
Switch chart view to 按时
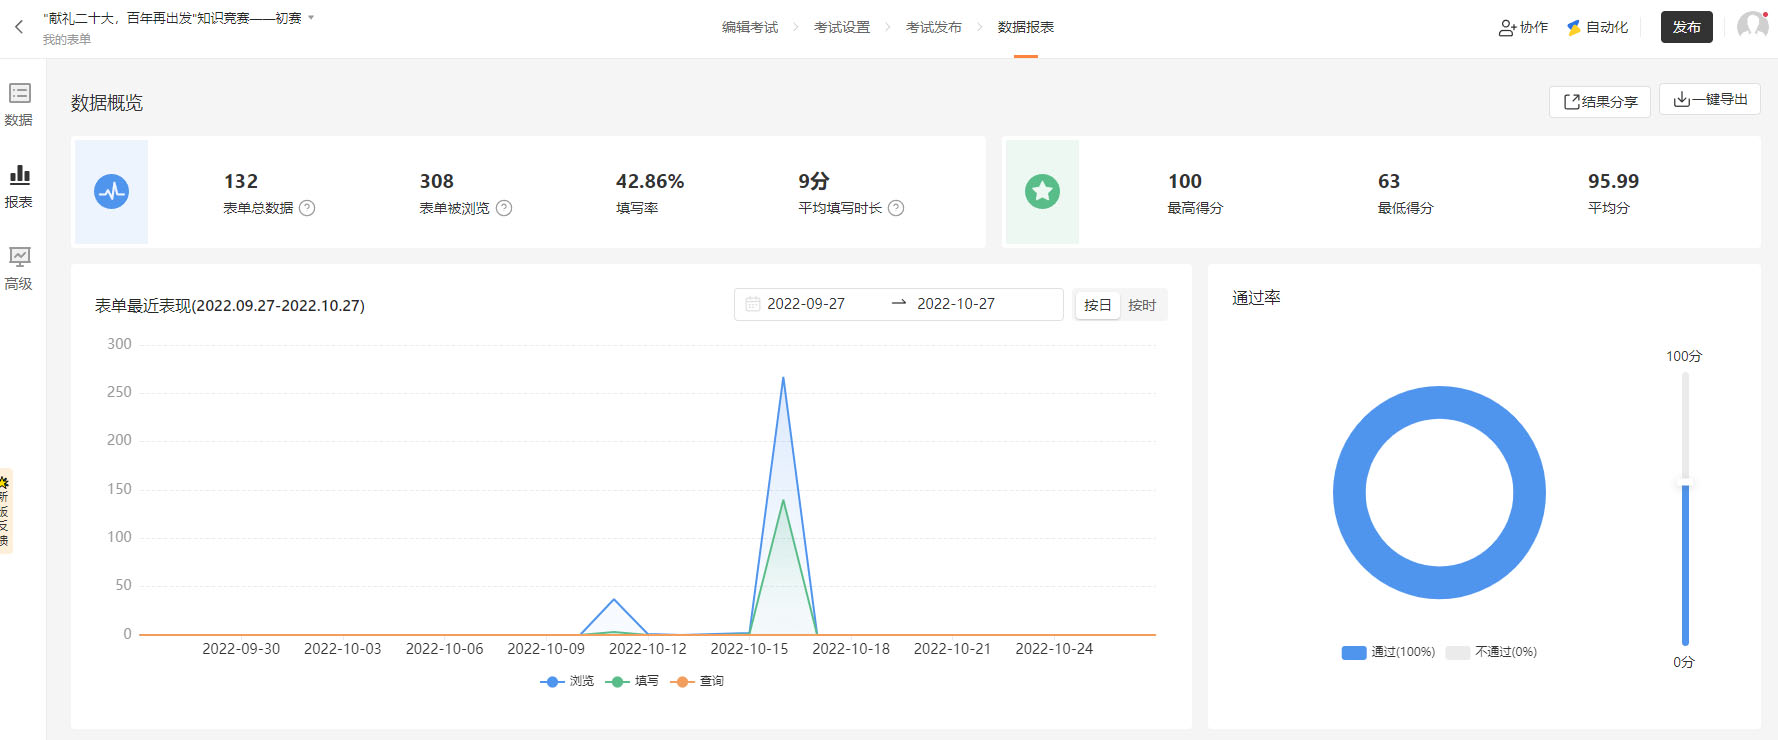[1142, 305]
